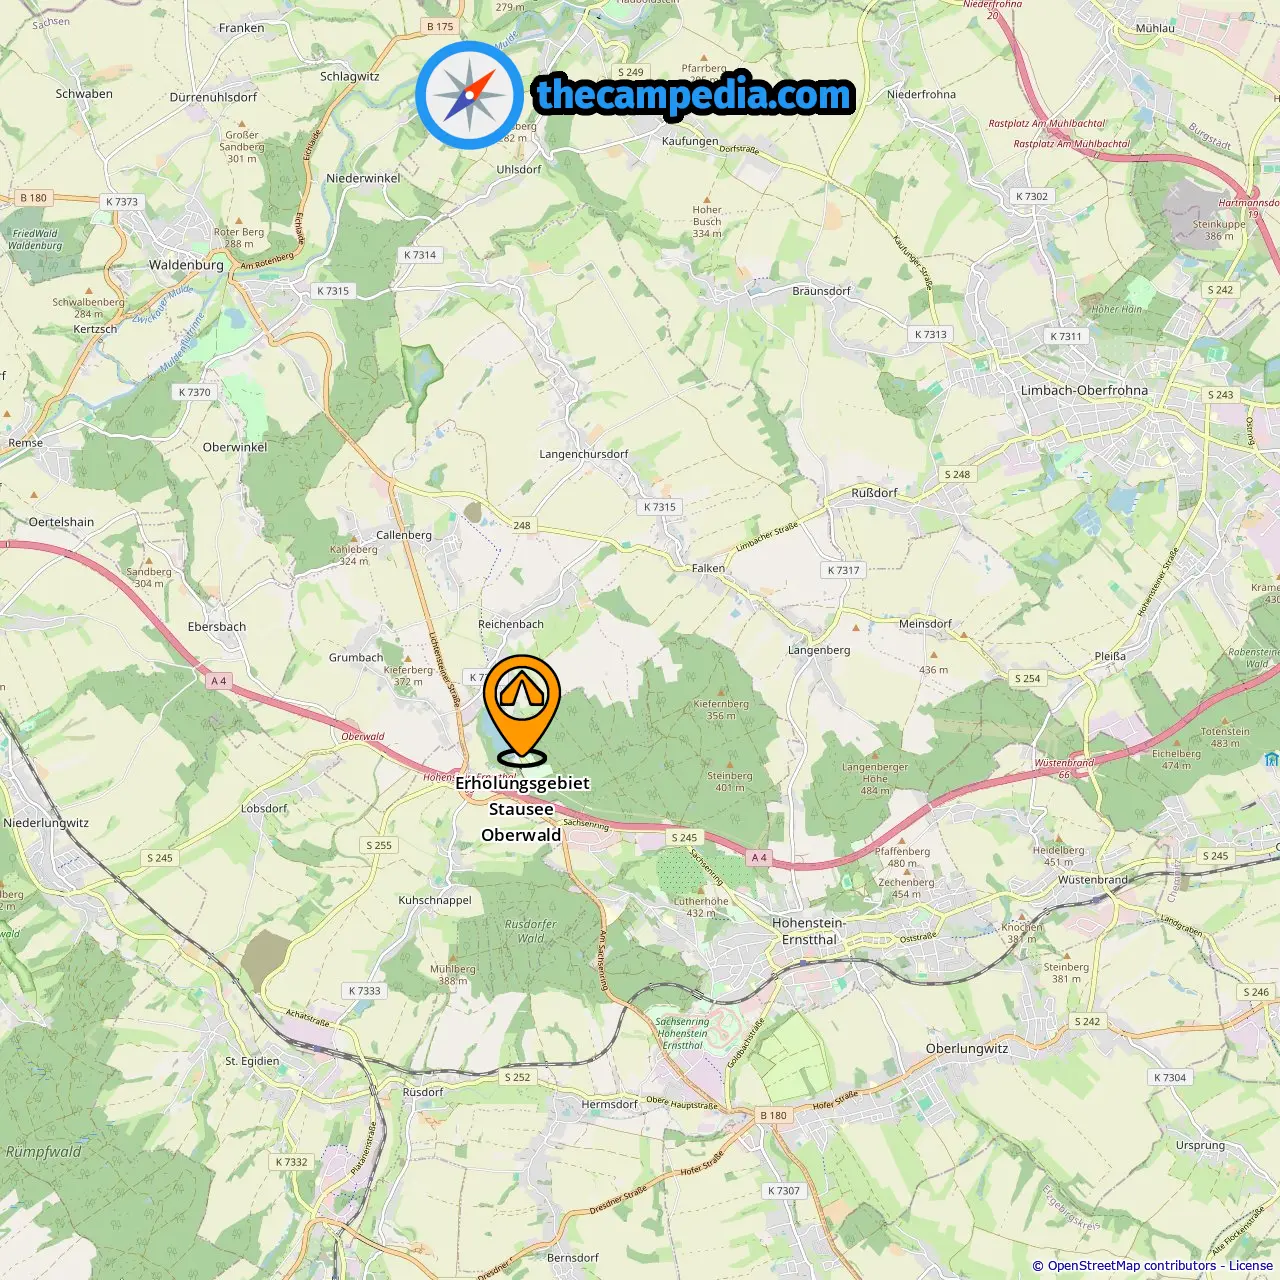Click the Langenchursdorf village label
1280x1280 pixels.
point(584,454)
